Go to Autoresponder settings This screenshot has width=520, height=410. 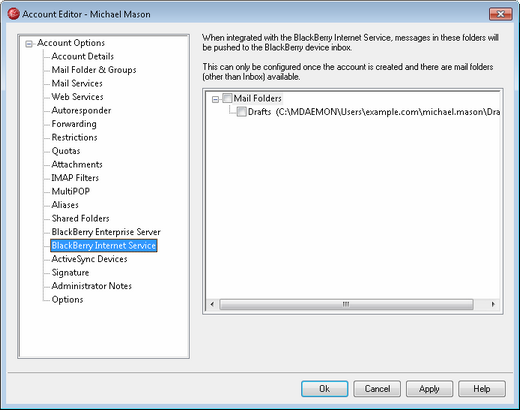click(81, 110)
